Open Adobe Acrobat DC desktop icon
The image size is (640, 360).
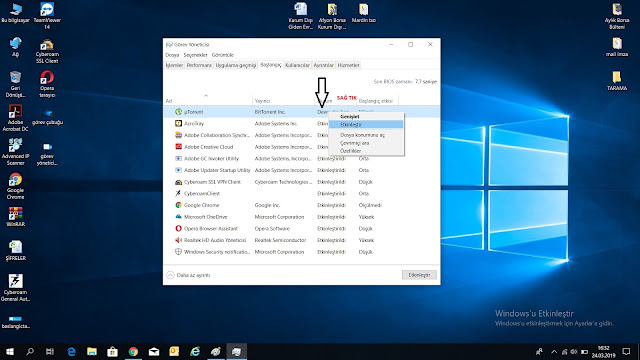pos(16,118)
